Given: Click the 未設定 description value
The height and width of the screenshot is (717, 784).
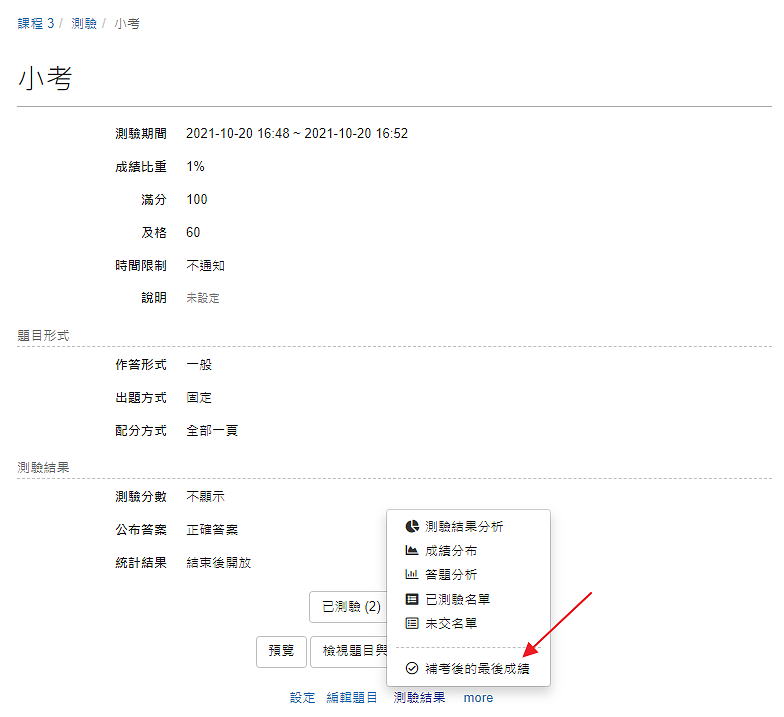Looking at the screenshot, I should 202,298.
